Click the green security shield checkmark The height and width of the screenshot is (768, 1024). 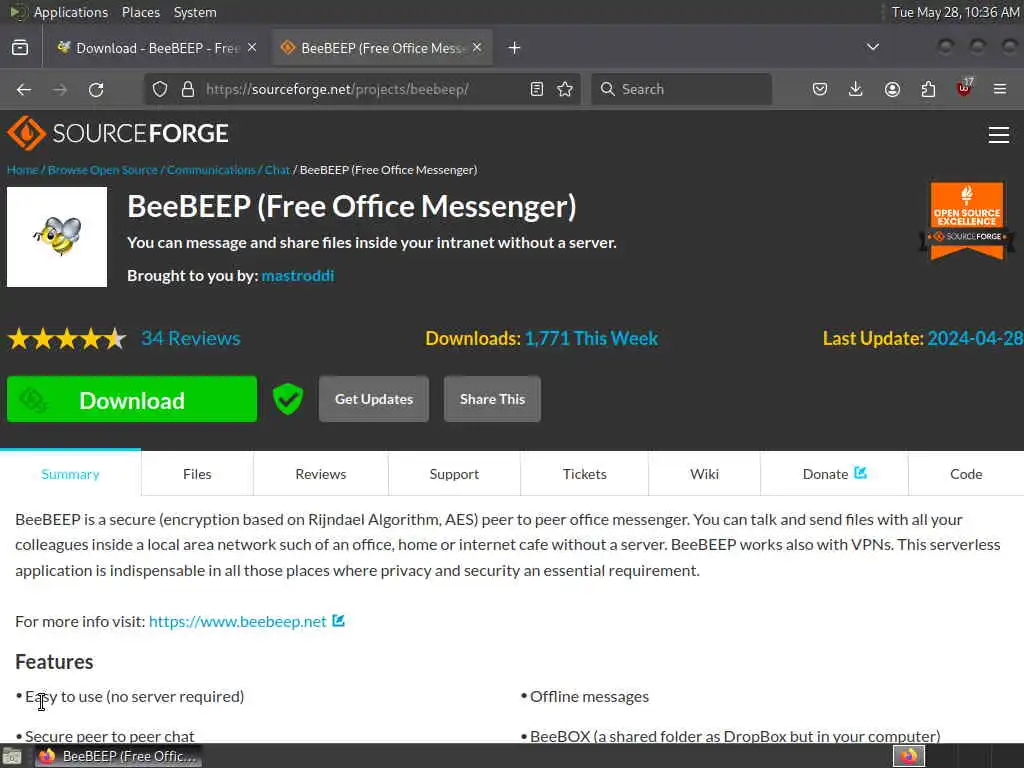point(287,399)
